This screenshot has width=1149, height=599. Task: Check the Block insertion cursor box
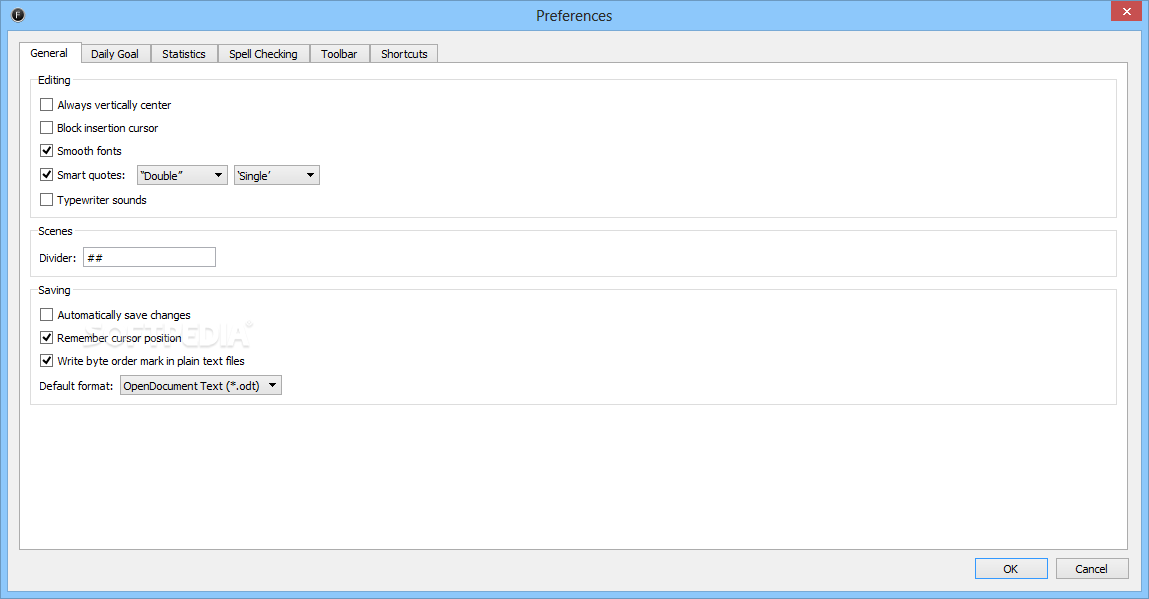click(x=46, y=127)
